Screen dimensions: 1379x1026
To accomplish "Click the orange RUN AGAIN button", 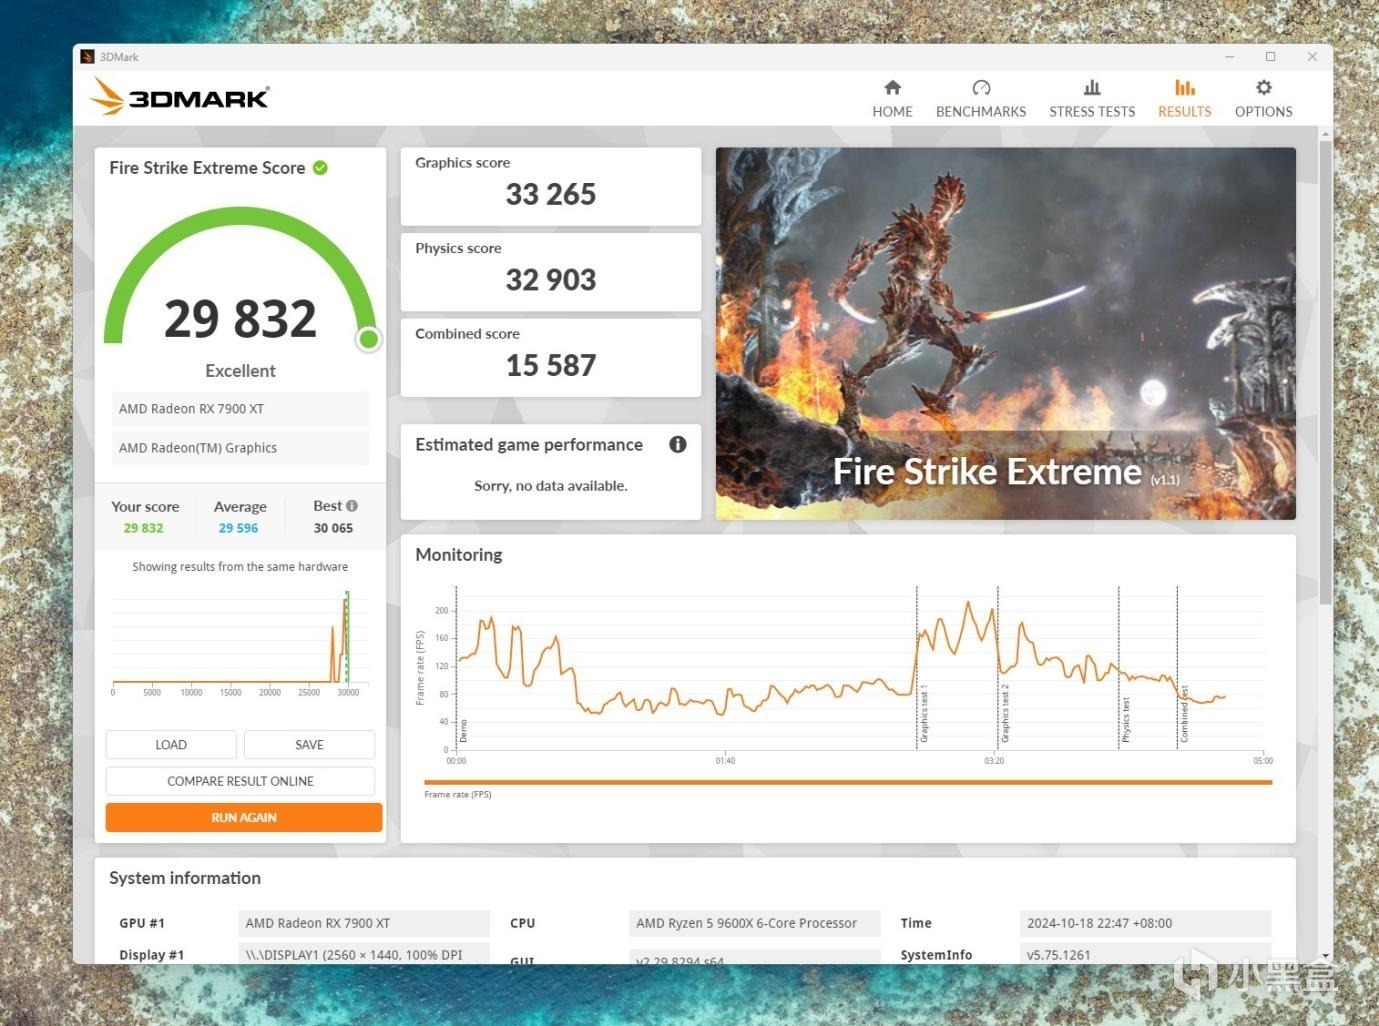I will (244, 818).
